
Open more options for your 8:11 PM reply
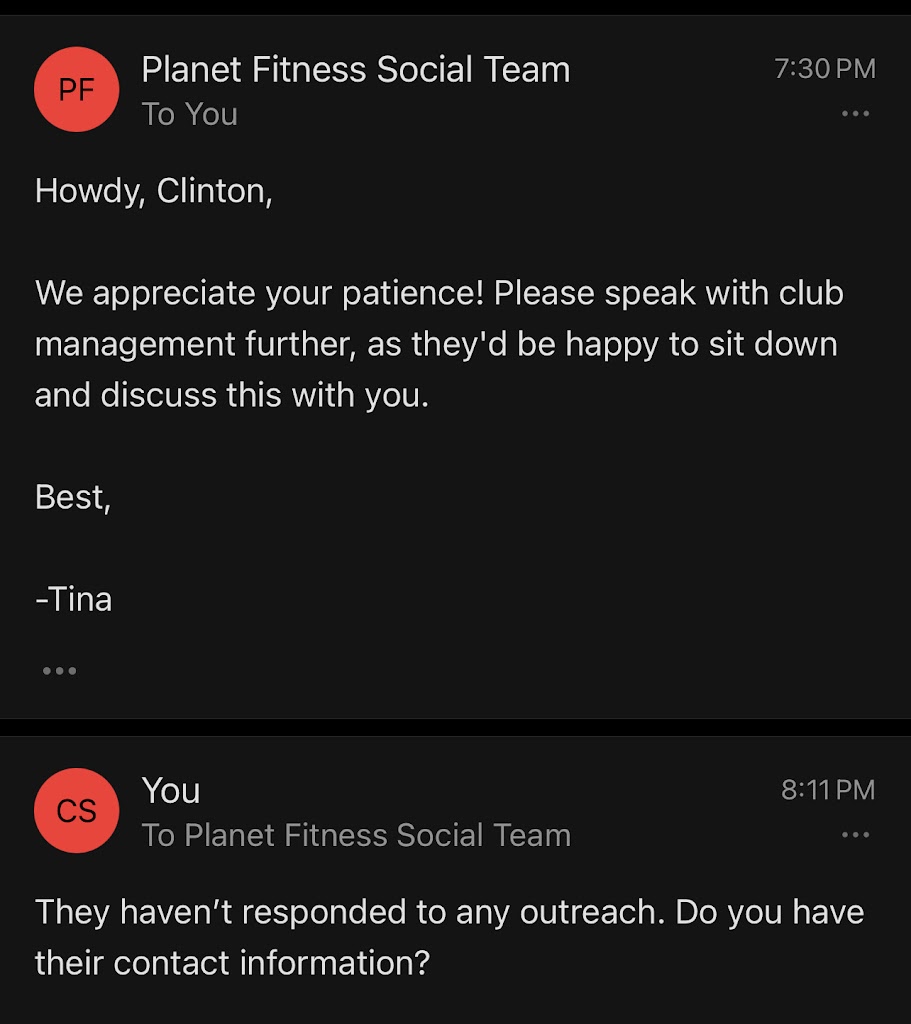coord(855,835)
